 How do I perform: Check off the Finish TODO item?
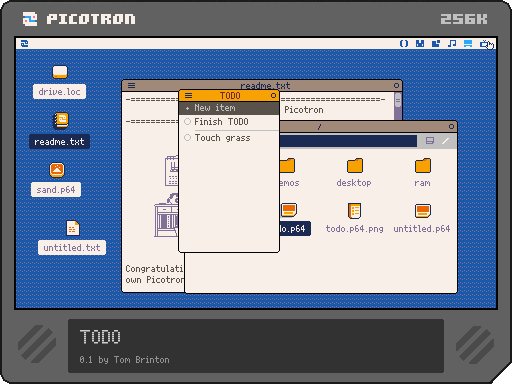pyautogui.click(x=187, y=122)
